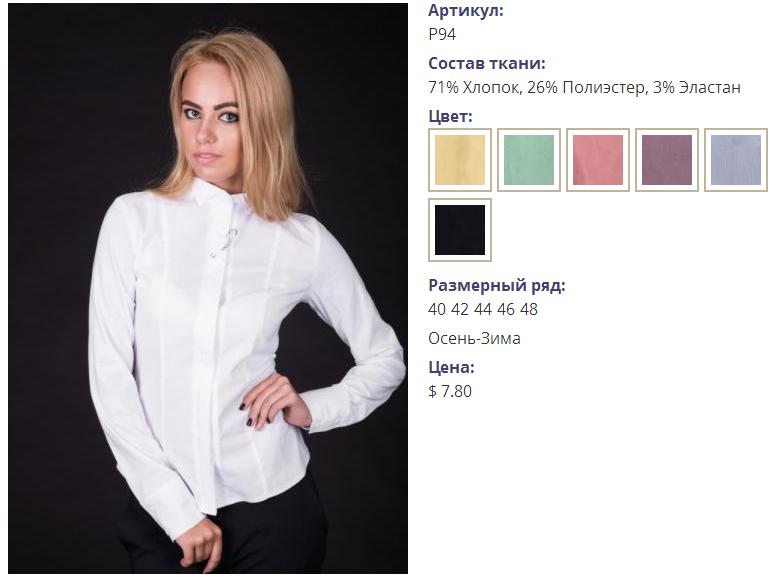773x579 pixels.
Task: Choose the mint green color swatch
Action: pyautogui.click(x=528, y=160)
